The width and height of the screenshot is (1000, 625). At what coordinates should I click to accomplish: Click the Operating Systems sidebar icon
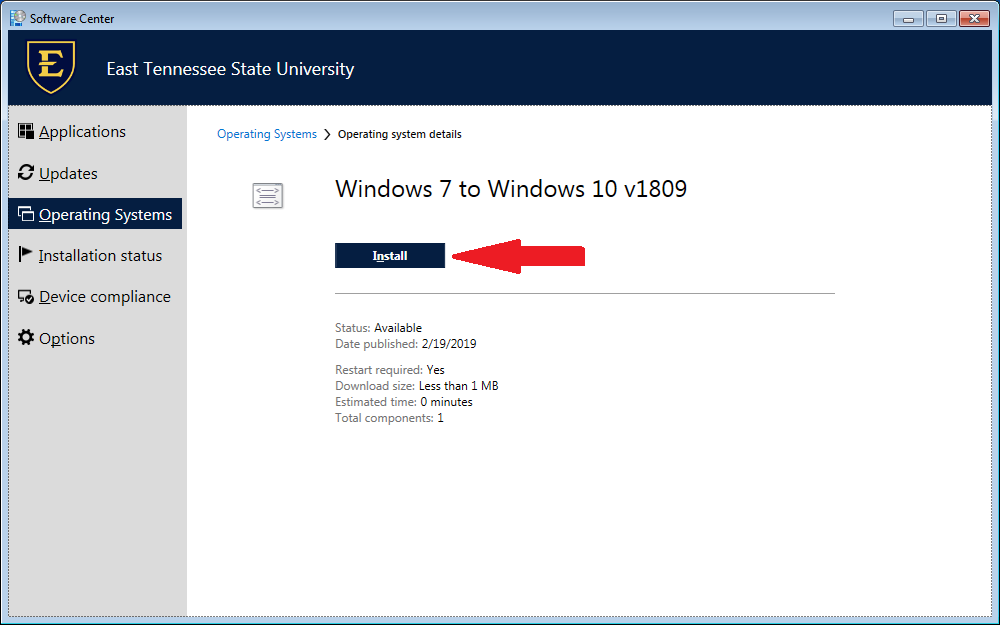(x=26, y=214)
